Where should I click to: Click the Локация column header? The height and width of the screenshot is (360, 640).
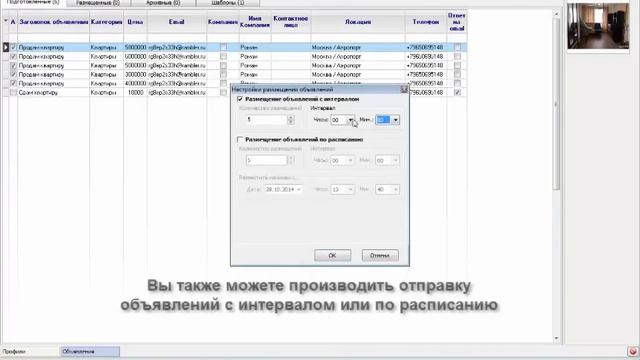tap(358, 22)
